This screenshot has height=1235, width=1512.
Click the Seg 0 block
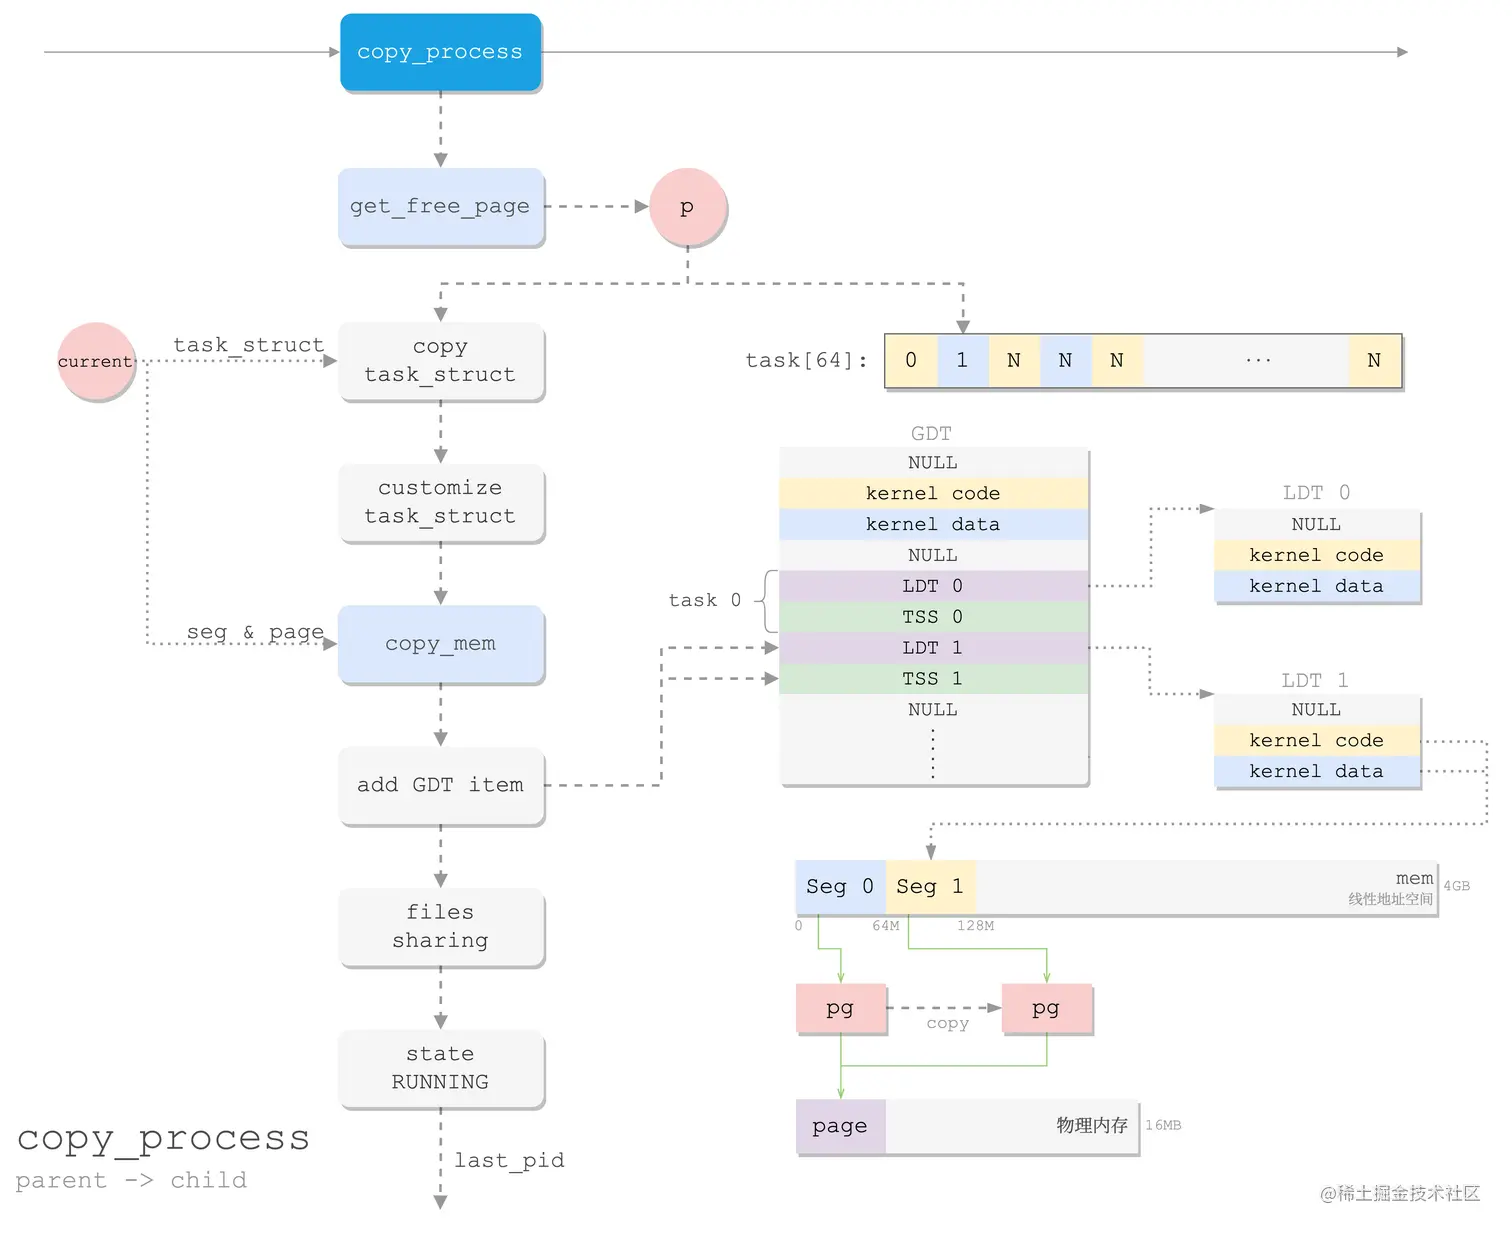click(840, 887)
